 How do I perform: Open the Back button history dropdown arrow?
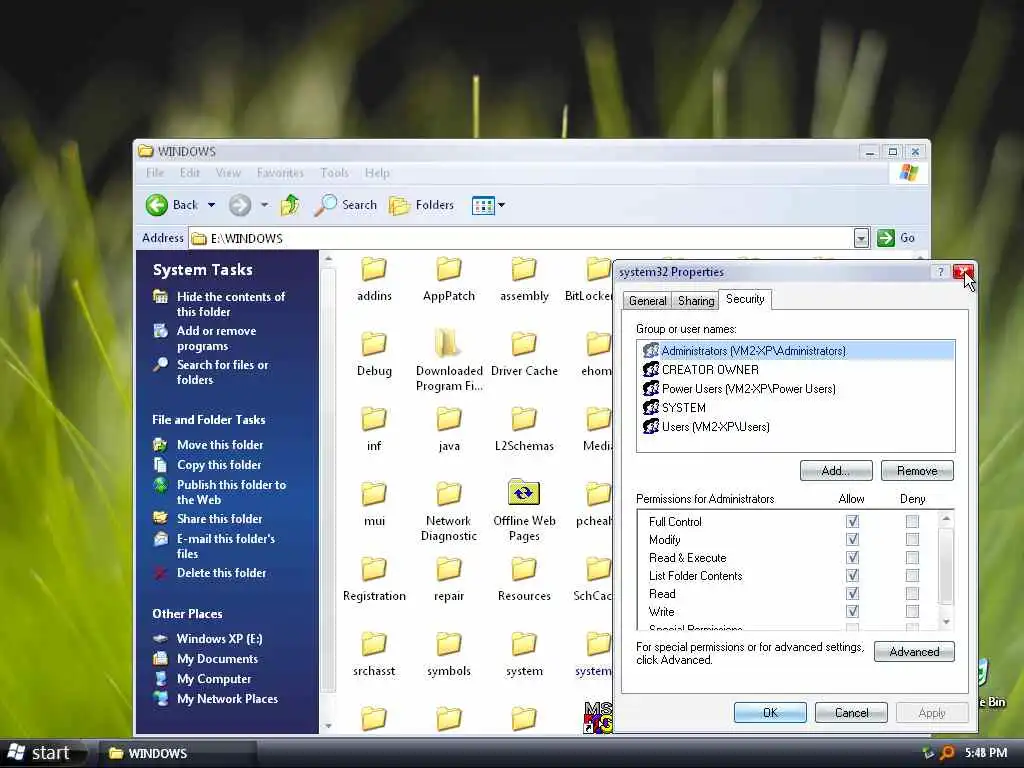(212, 205)
